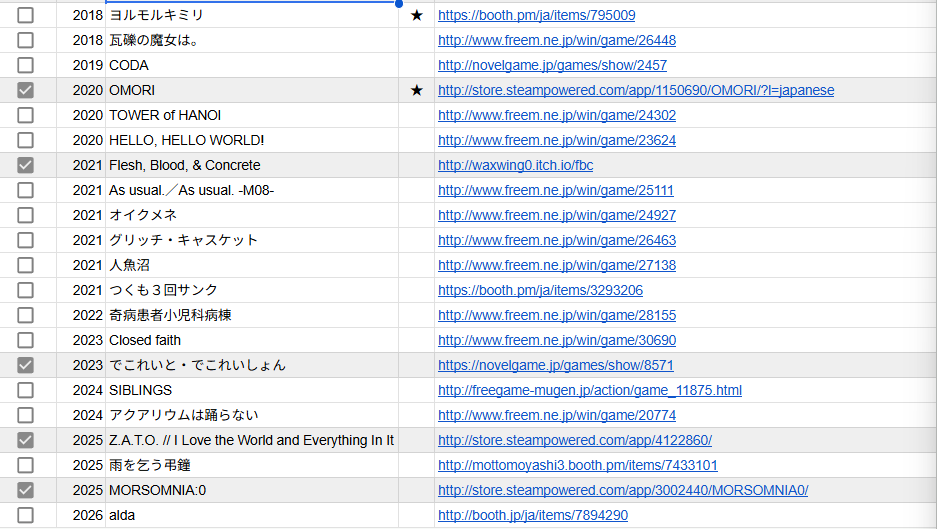Open freem.ne.jp game/25111 link
Image resolution: width=937 pixels, height=529 pixels.
click(x=556, y=190)
